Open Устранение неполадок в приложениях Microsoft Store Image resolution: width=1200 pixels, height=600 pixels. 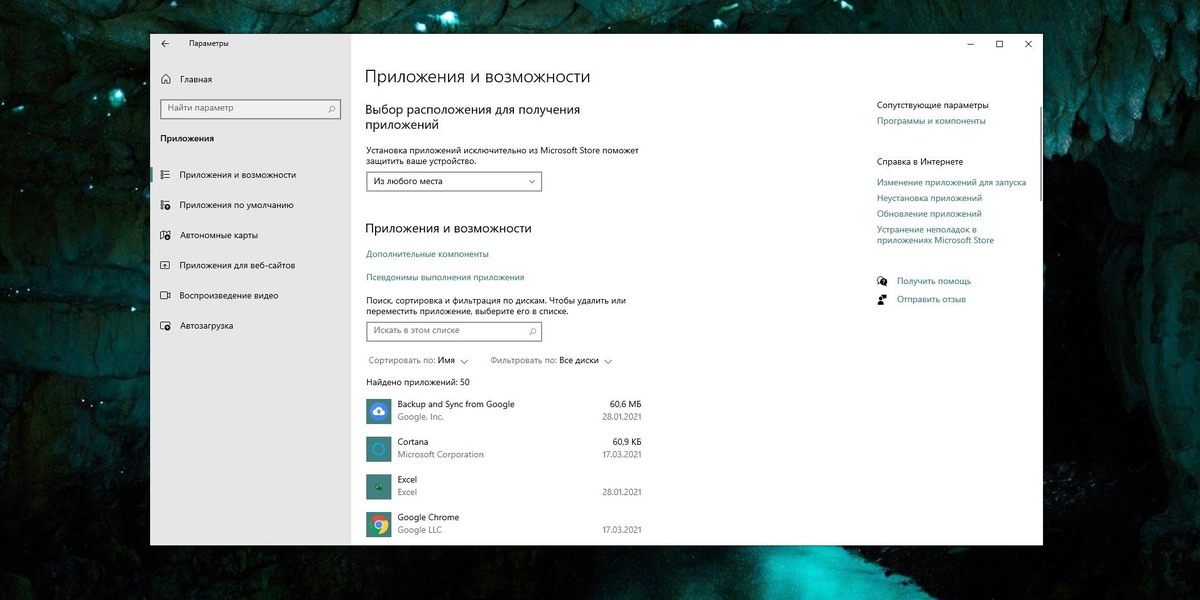point(935,235)
